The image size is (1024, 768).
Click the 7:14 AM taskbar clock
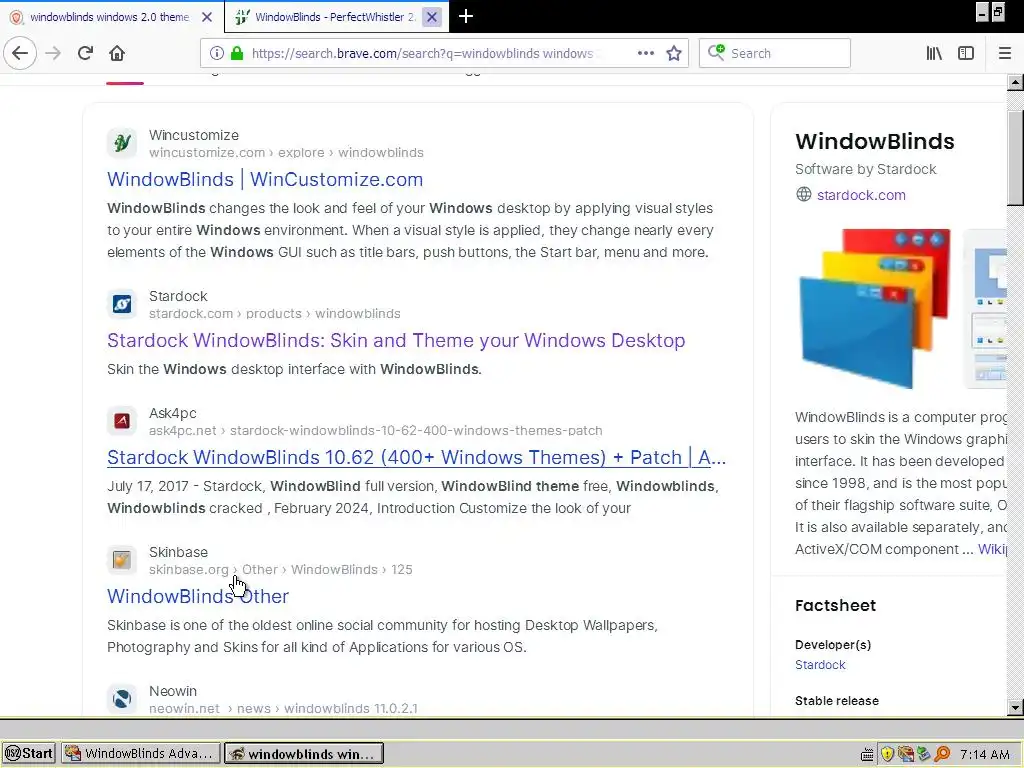pyautogui.click(x=985, y=754)
